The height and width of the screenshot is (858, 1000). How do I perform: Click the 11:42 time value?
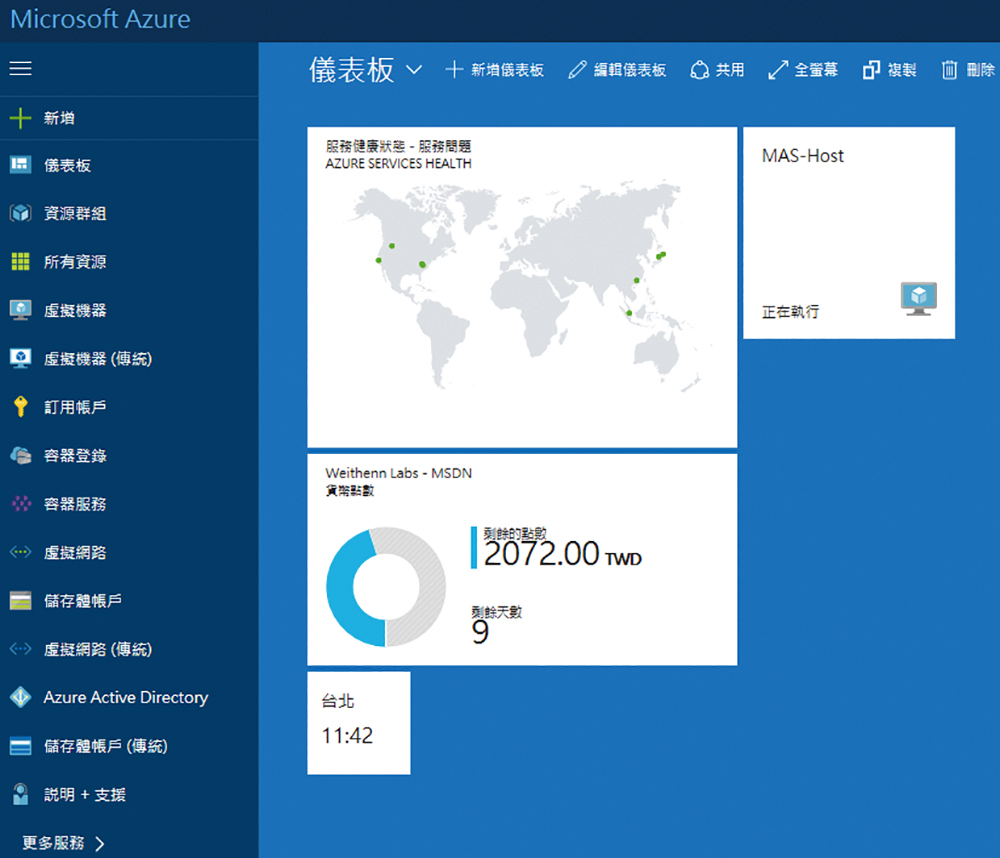[x=348, y=736]
